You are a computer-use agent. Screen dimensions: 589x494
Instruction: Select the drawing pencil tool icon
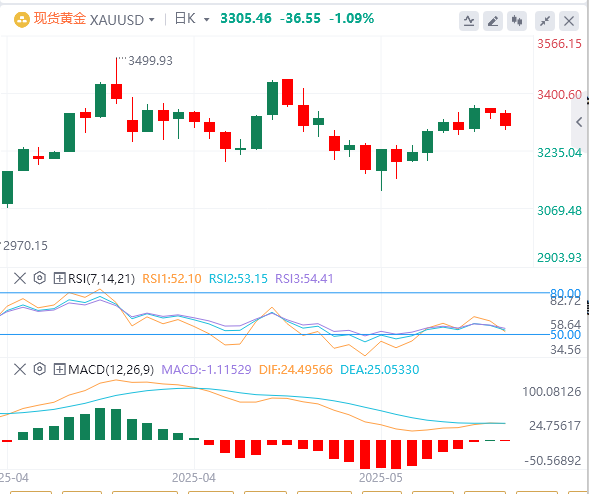(493, 21)
